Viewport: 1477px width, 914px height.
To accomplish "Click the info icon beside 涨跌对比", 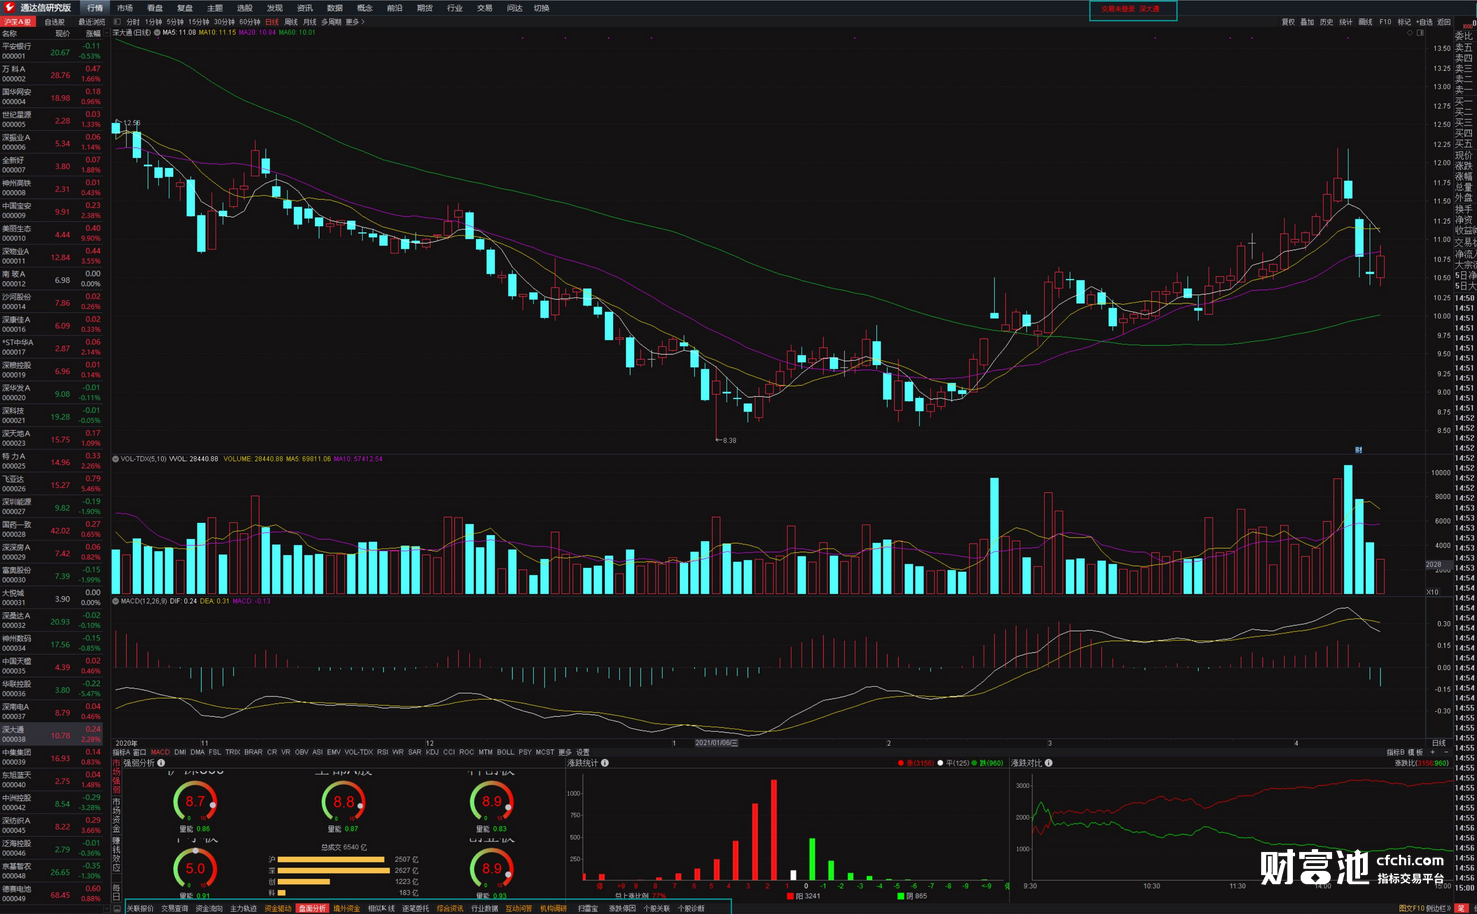I will 1048,763.
